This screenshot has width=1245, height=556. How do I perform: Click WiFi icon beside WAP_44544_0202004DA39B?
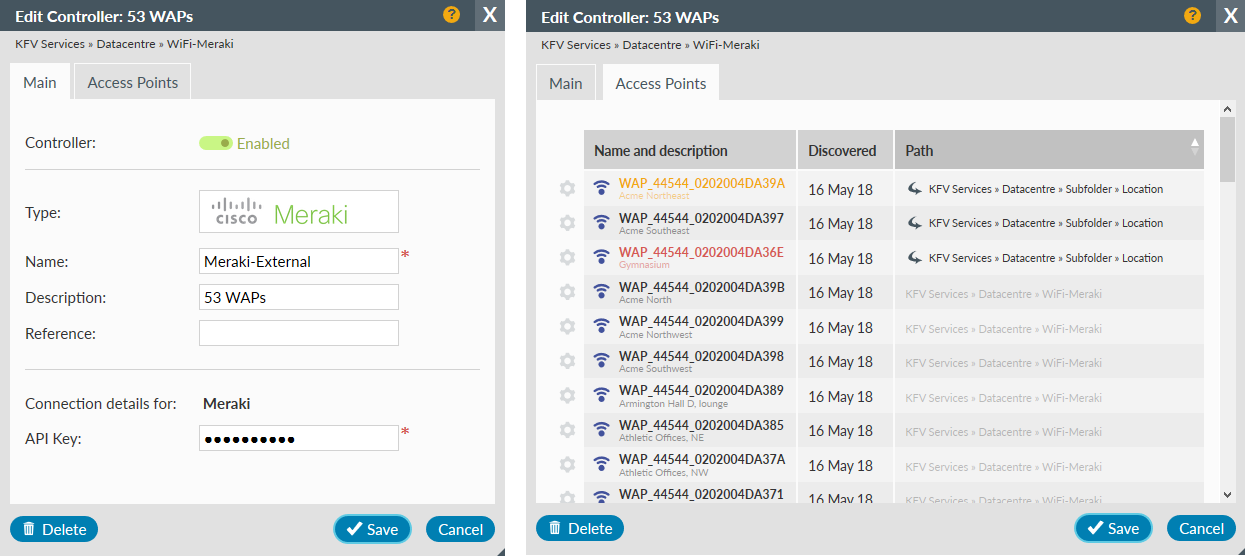pyautogui.click(x=601, y=292)
